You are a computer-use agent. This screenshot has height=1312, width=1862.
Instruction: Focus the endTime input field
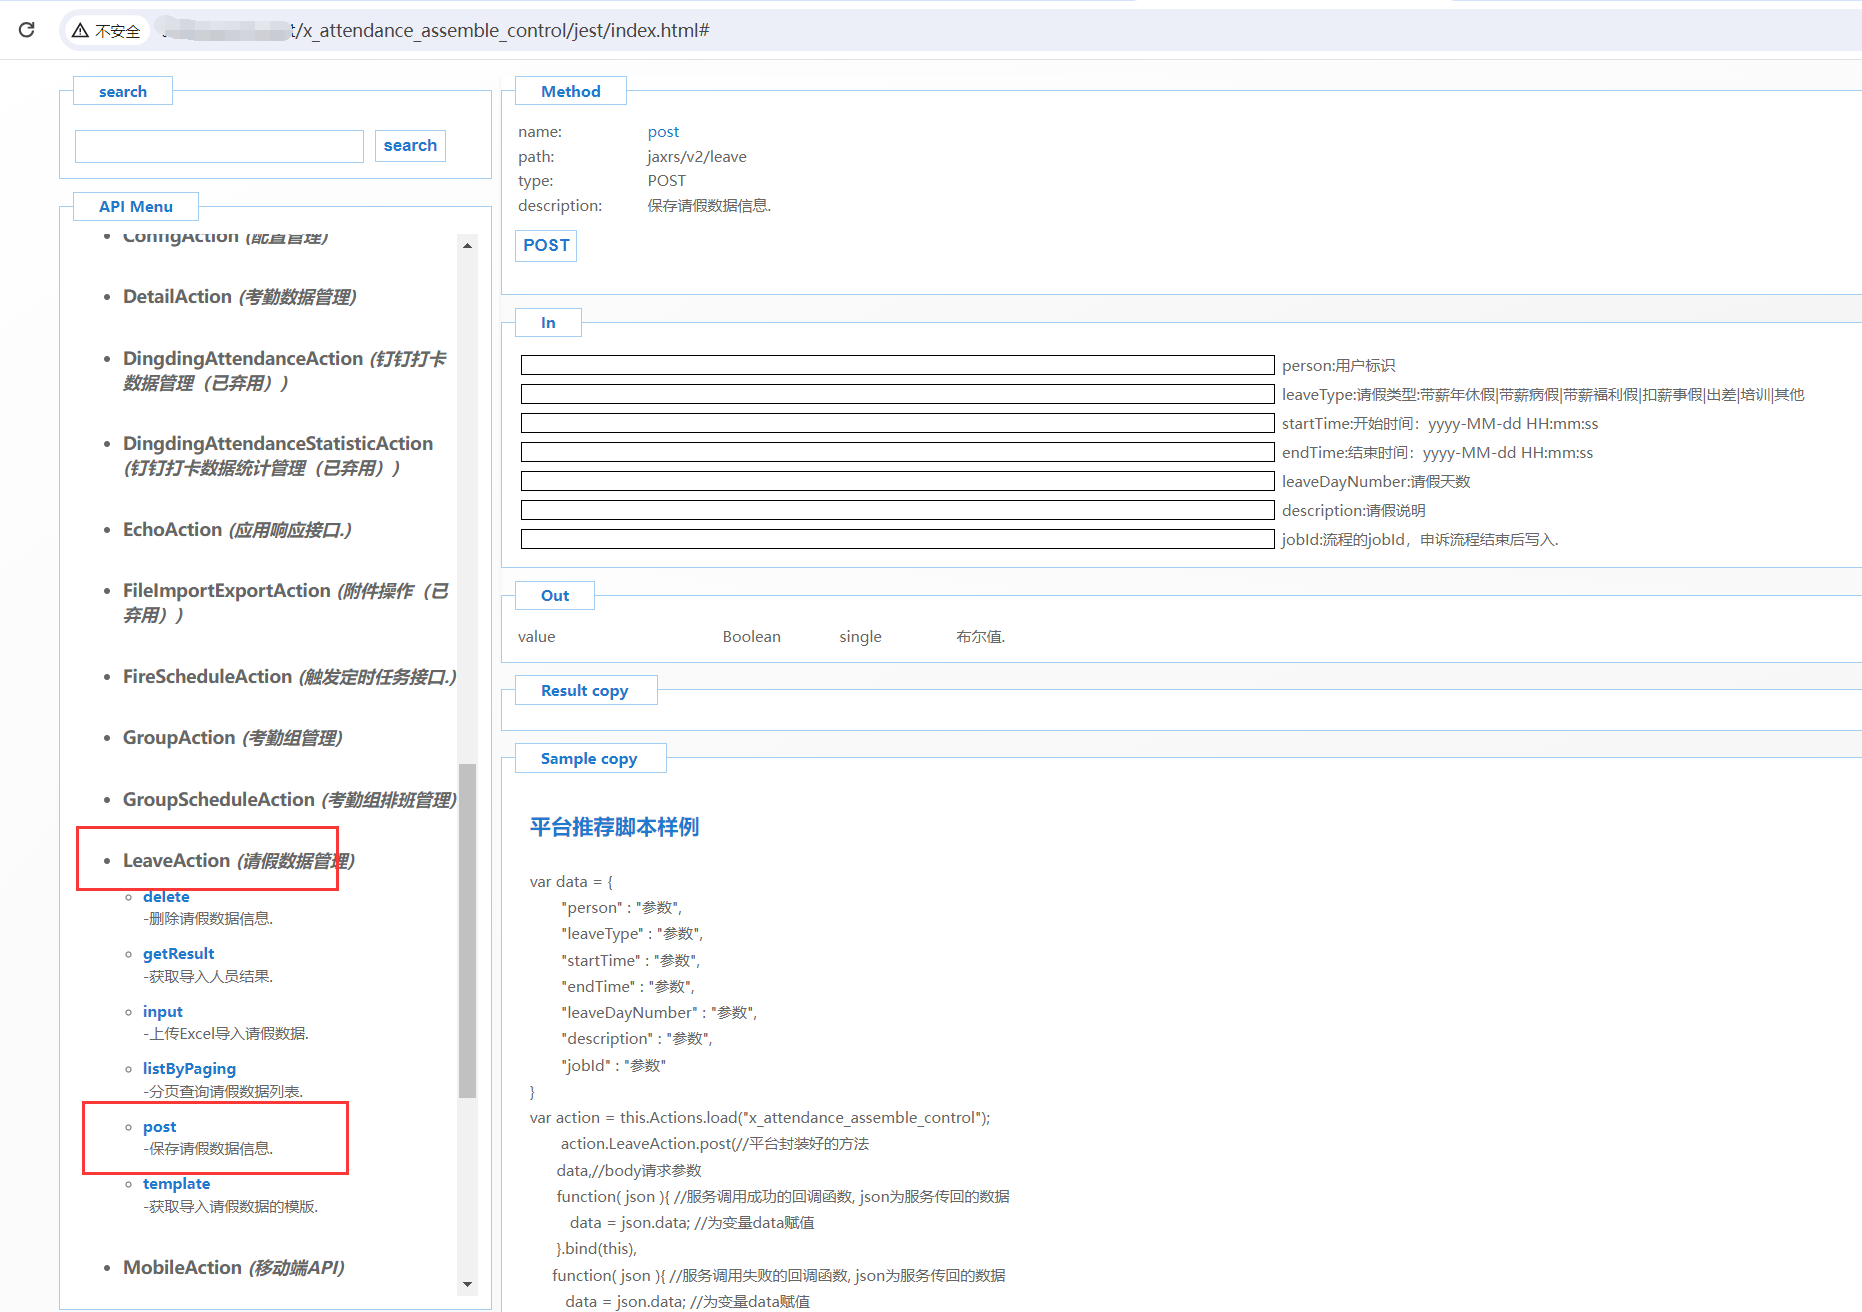pyautogui.click(x=897, y=453)
